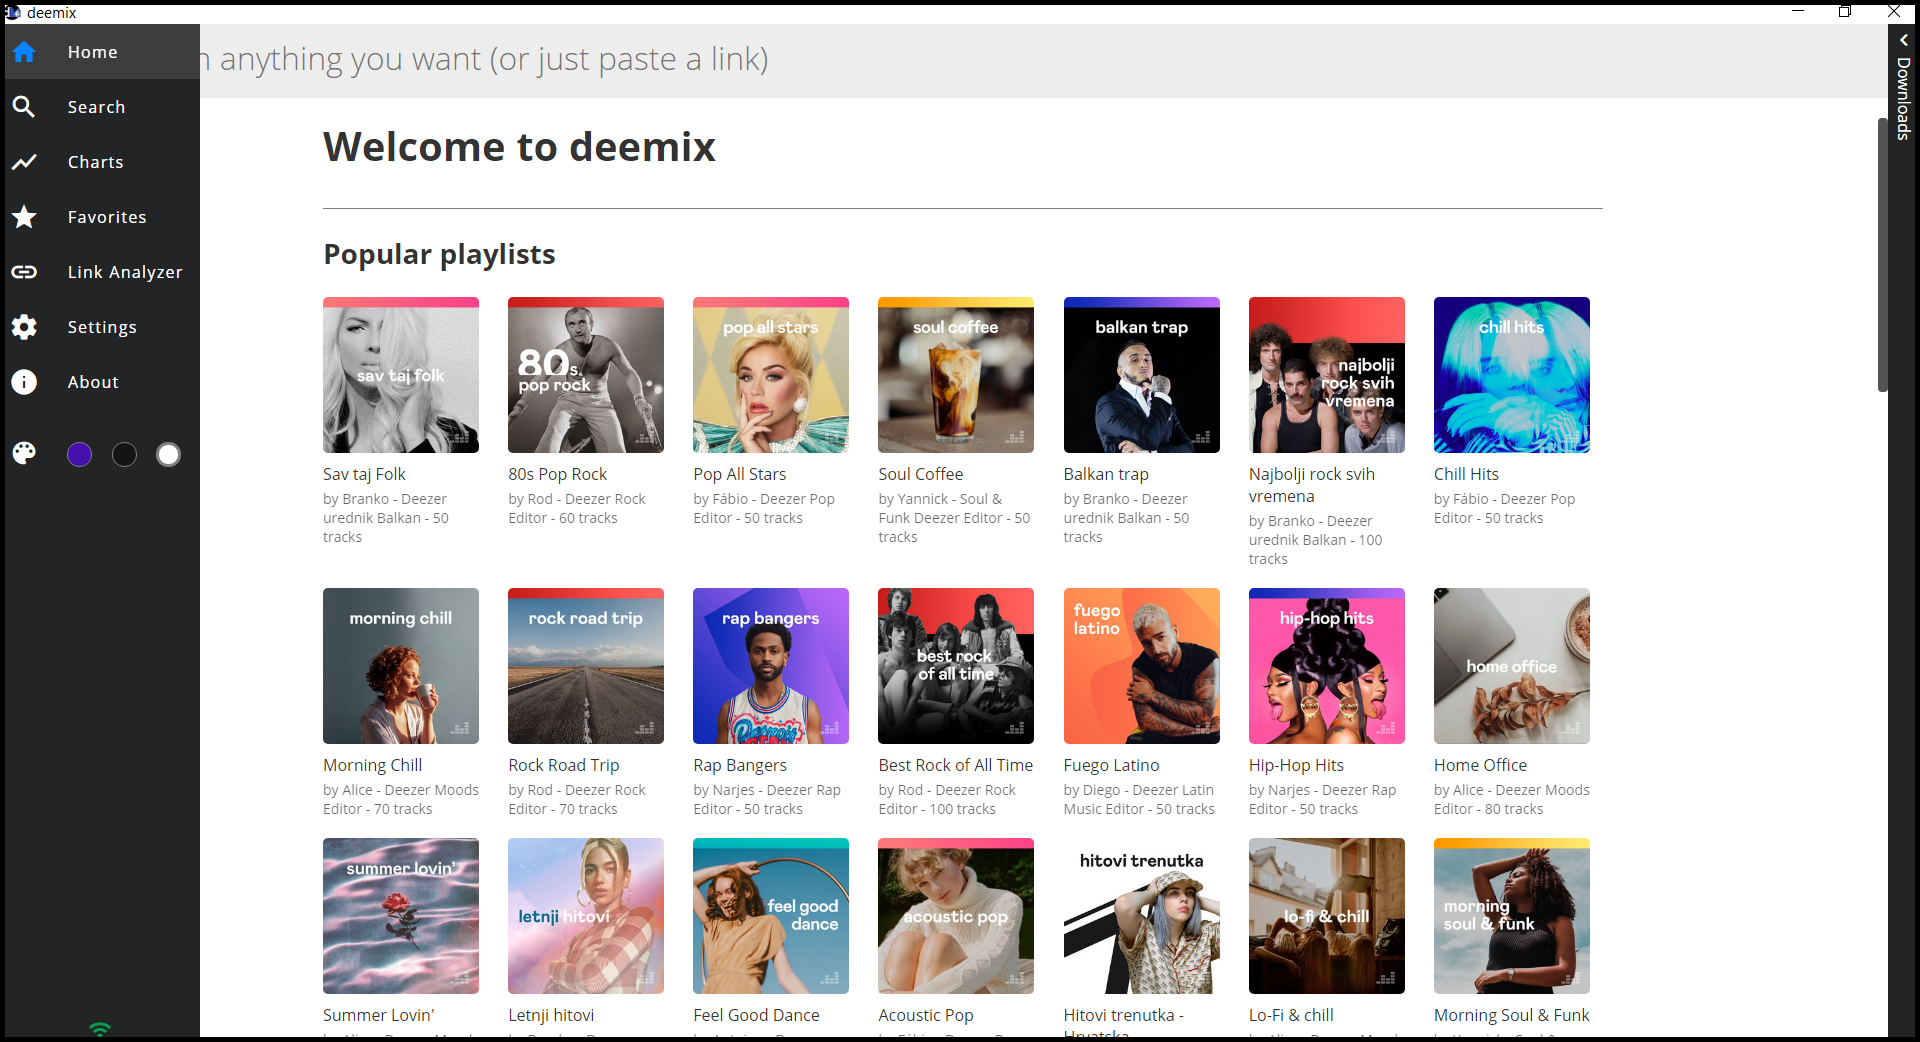This screenshot has width=1920, height=1042.
Task: Open the Chill Hits cover art
Action: (x=1512, y=375)
